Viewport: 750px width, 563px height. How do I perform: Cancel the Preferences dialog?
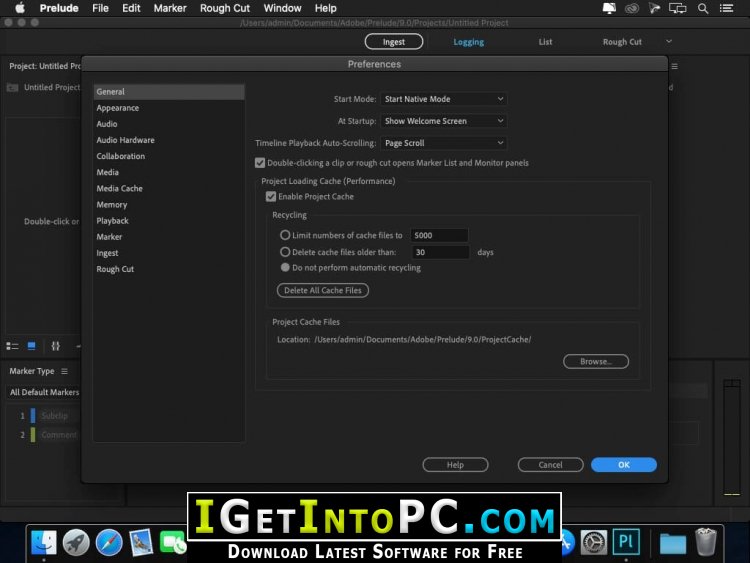tap(551, 465)
